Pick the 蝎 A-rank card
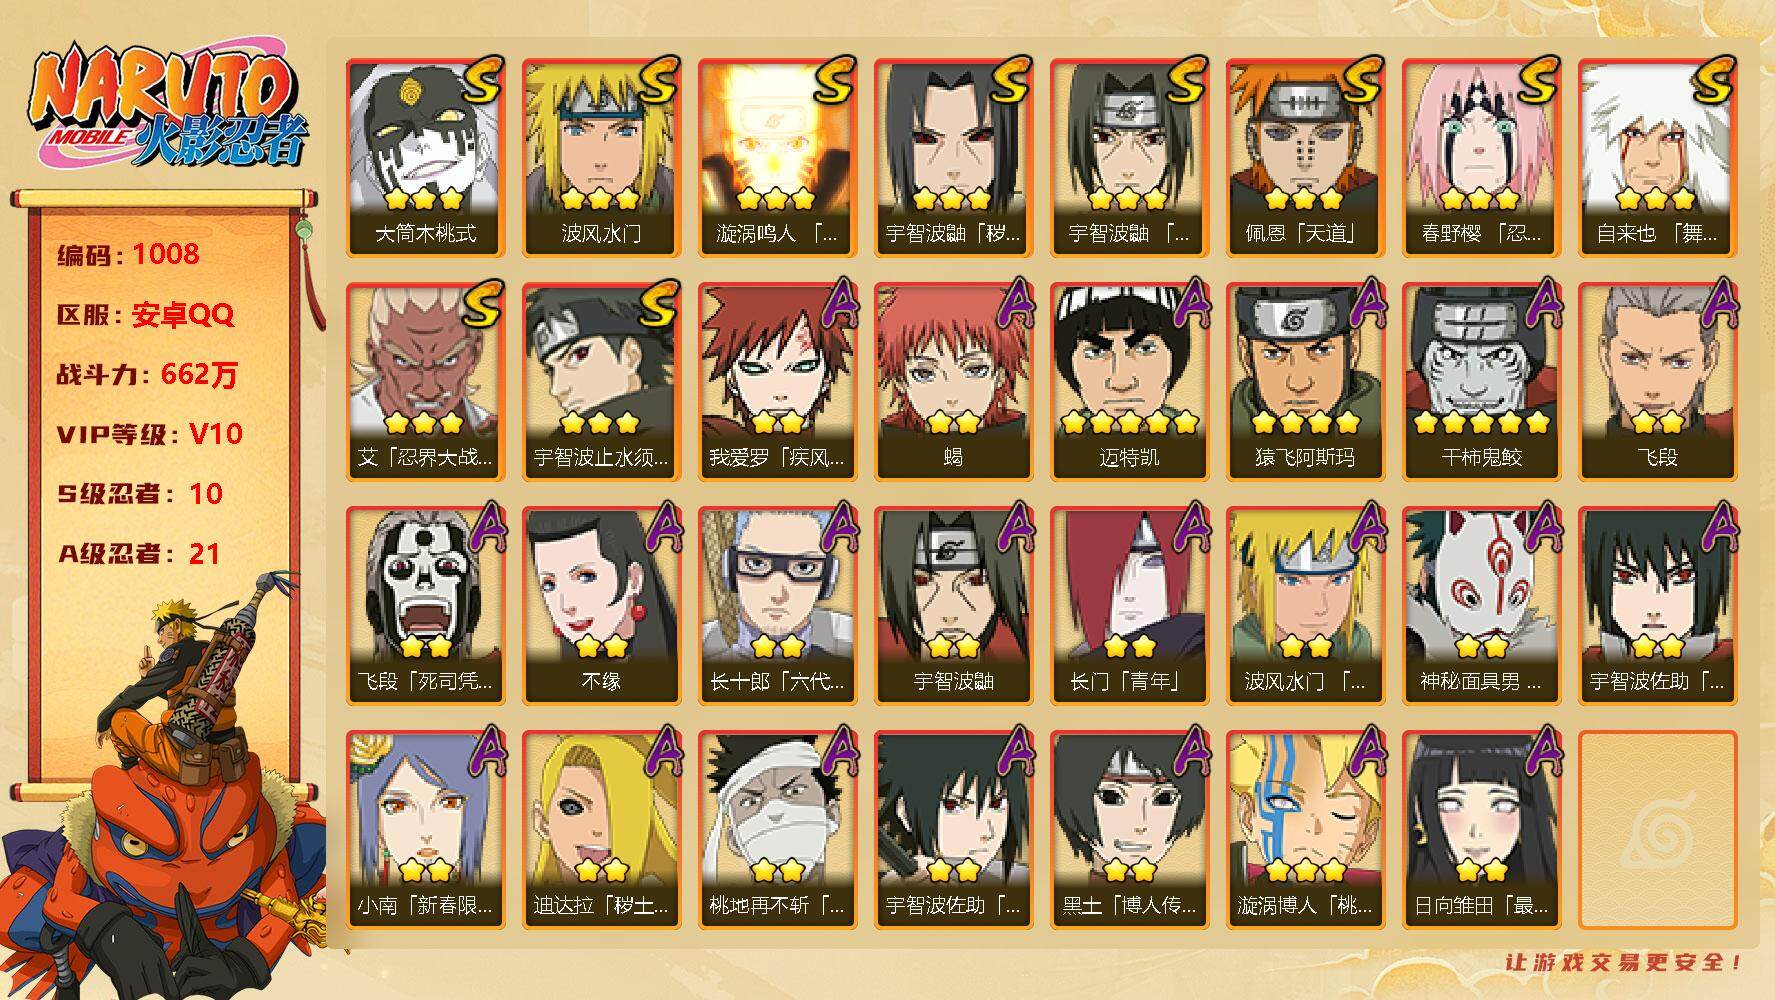This screenshot has height=1000, width=1775. click(953, 381)
